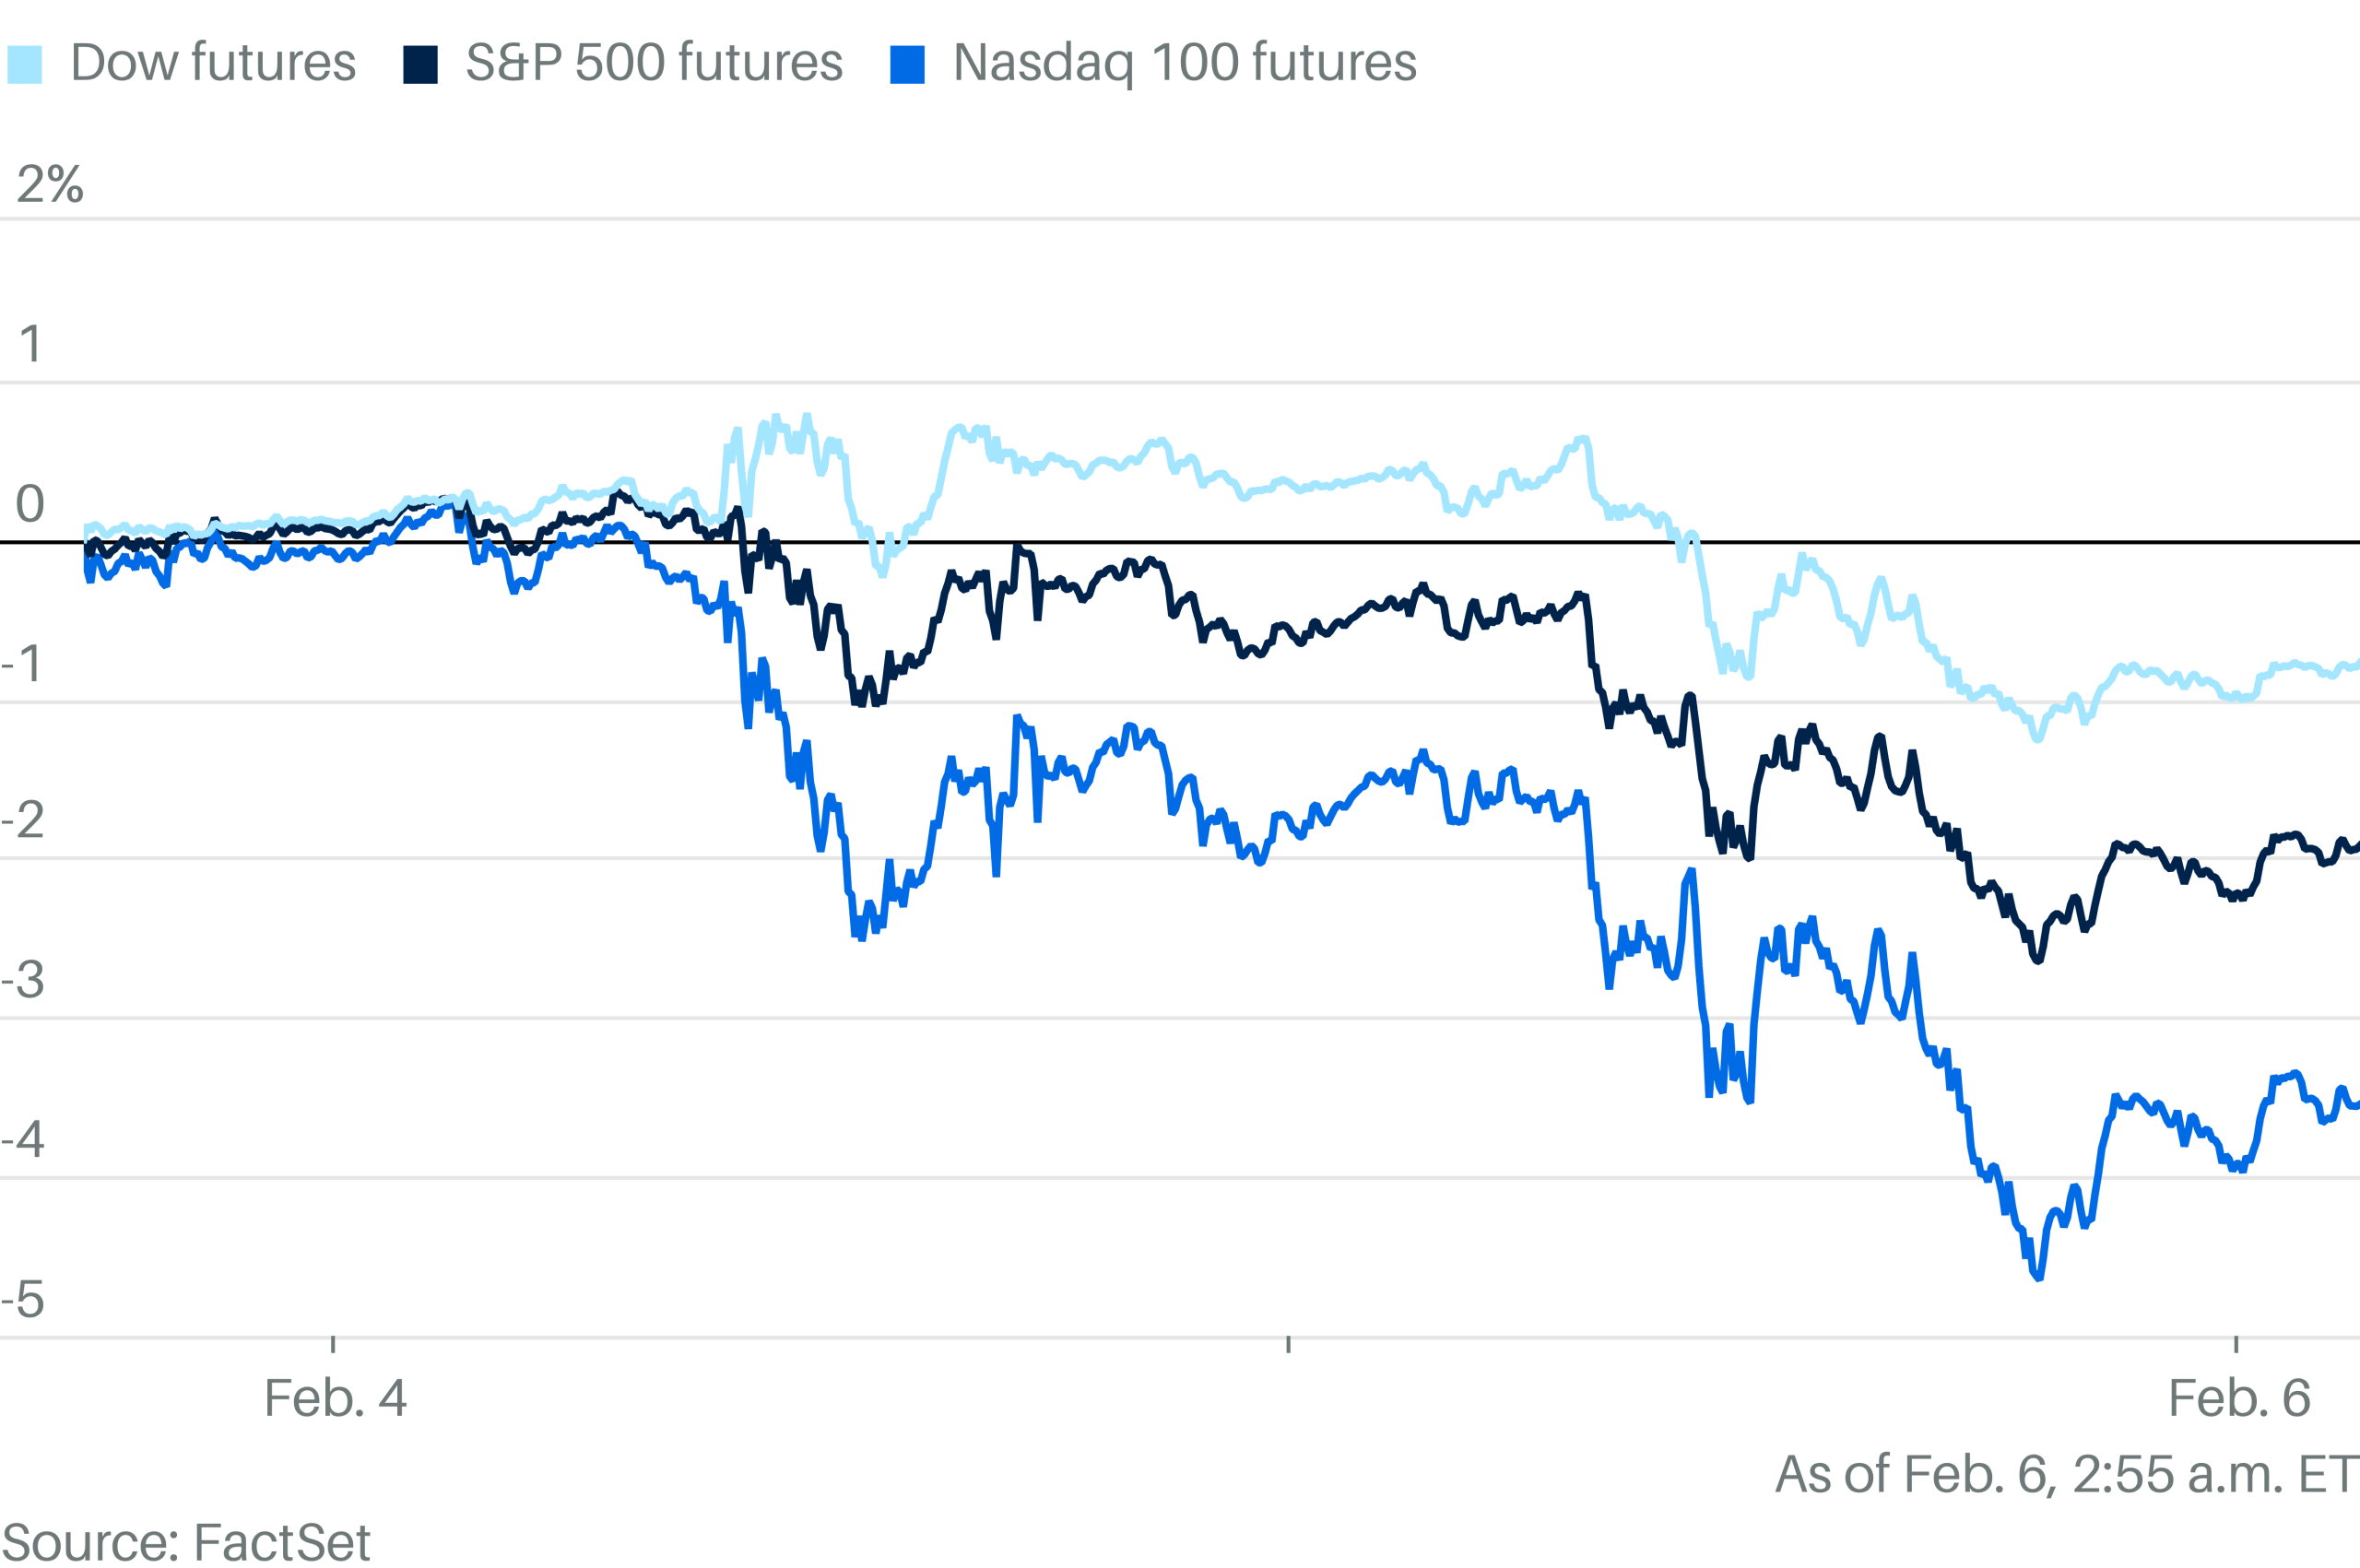Viewport: 2360px width, 1568px height.
Task: Click the tick mark above Feb. 4
Action: pyautogui.click(x=333, y=1344)
